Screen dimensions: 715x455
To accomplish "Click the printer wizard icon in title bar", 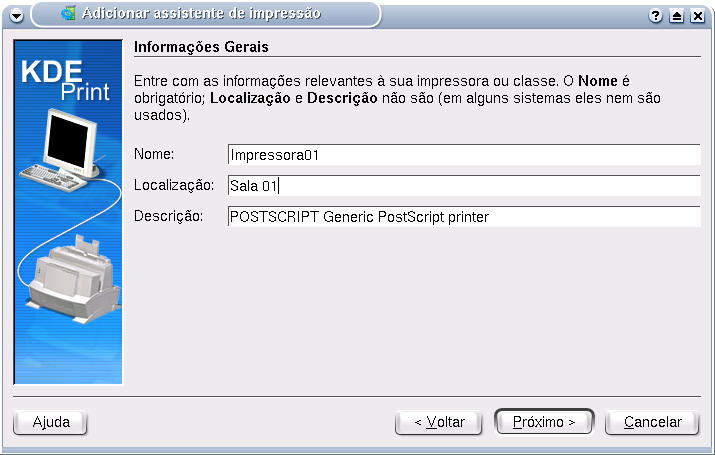I will pos(68,14).
